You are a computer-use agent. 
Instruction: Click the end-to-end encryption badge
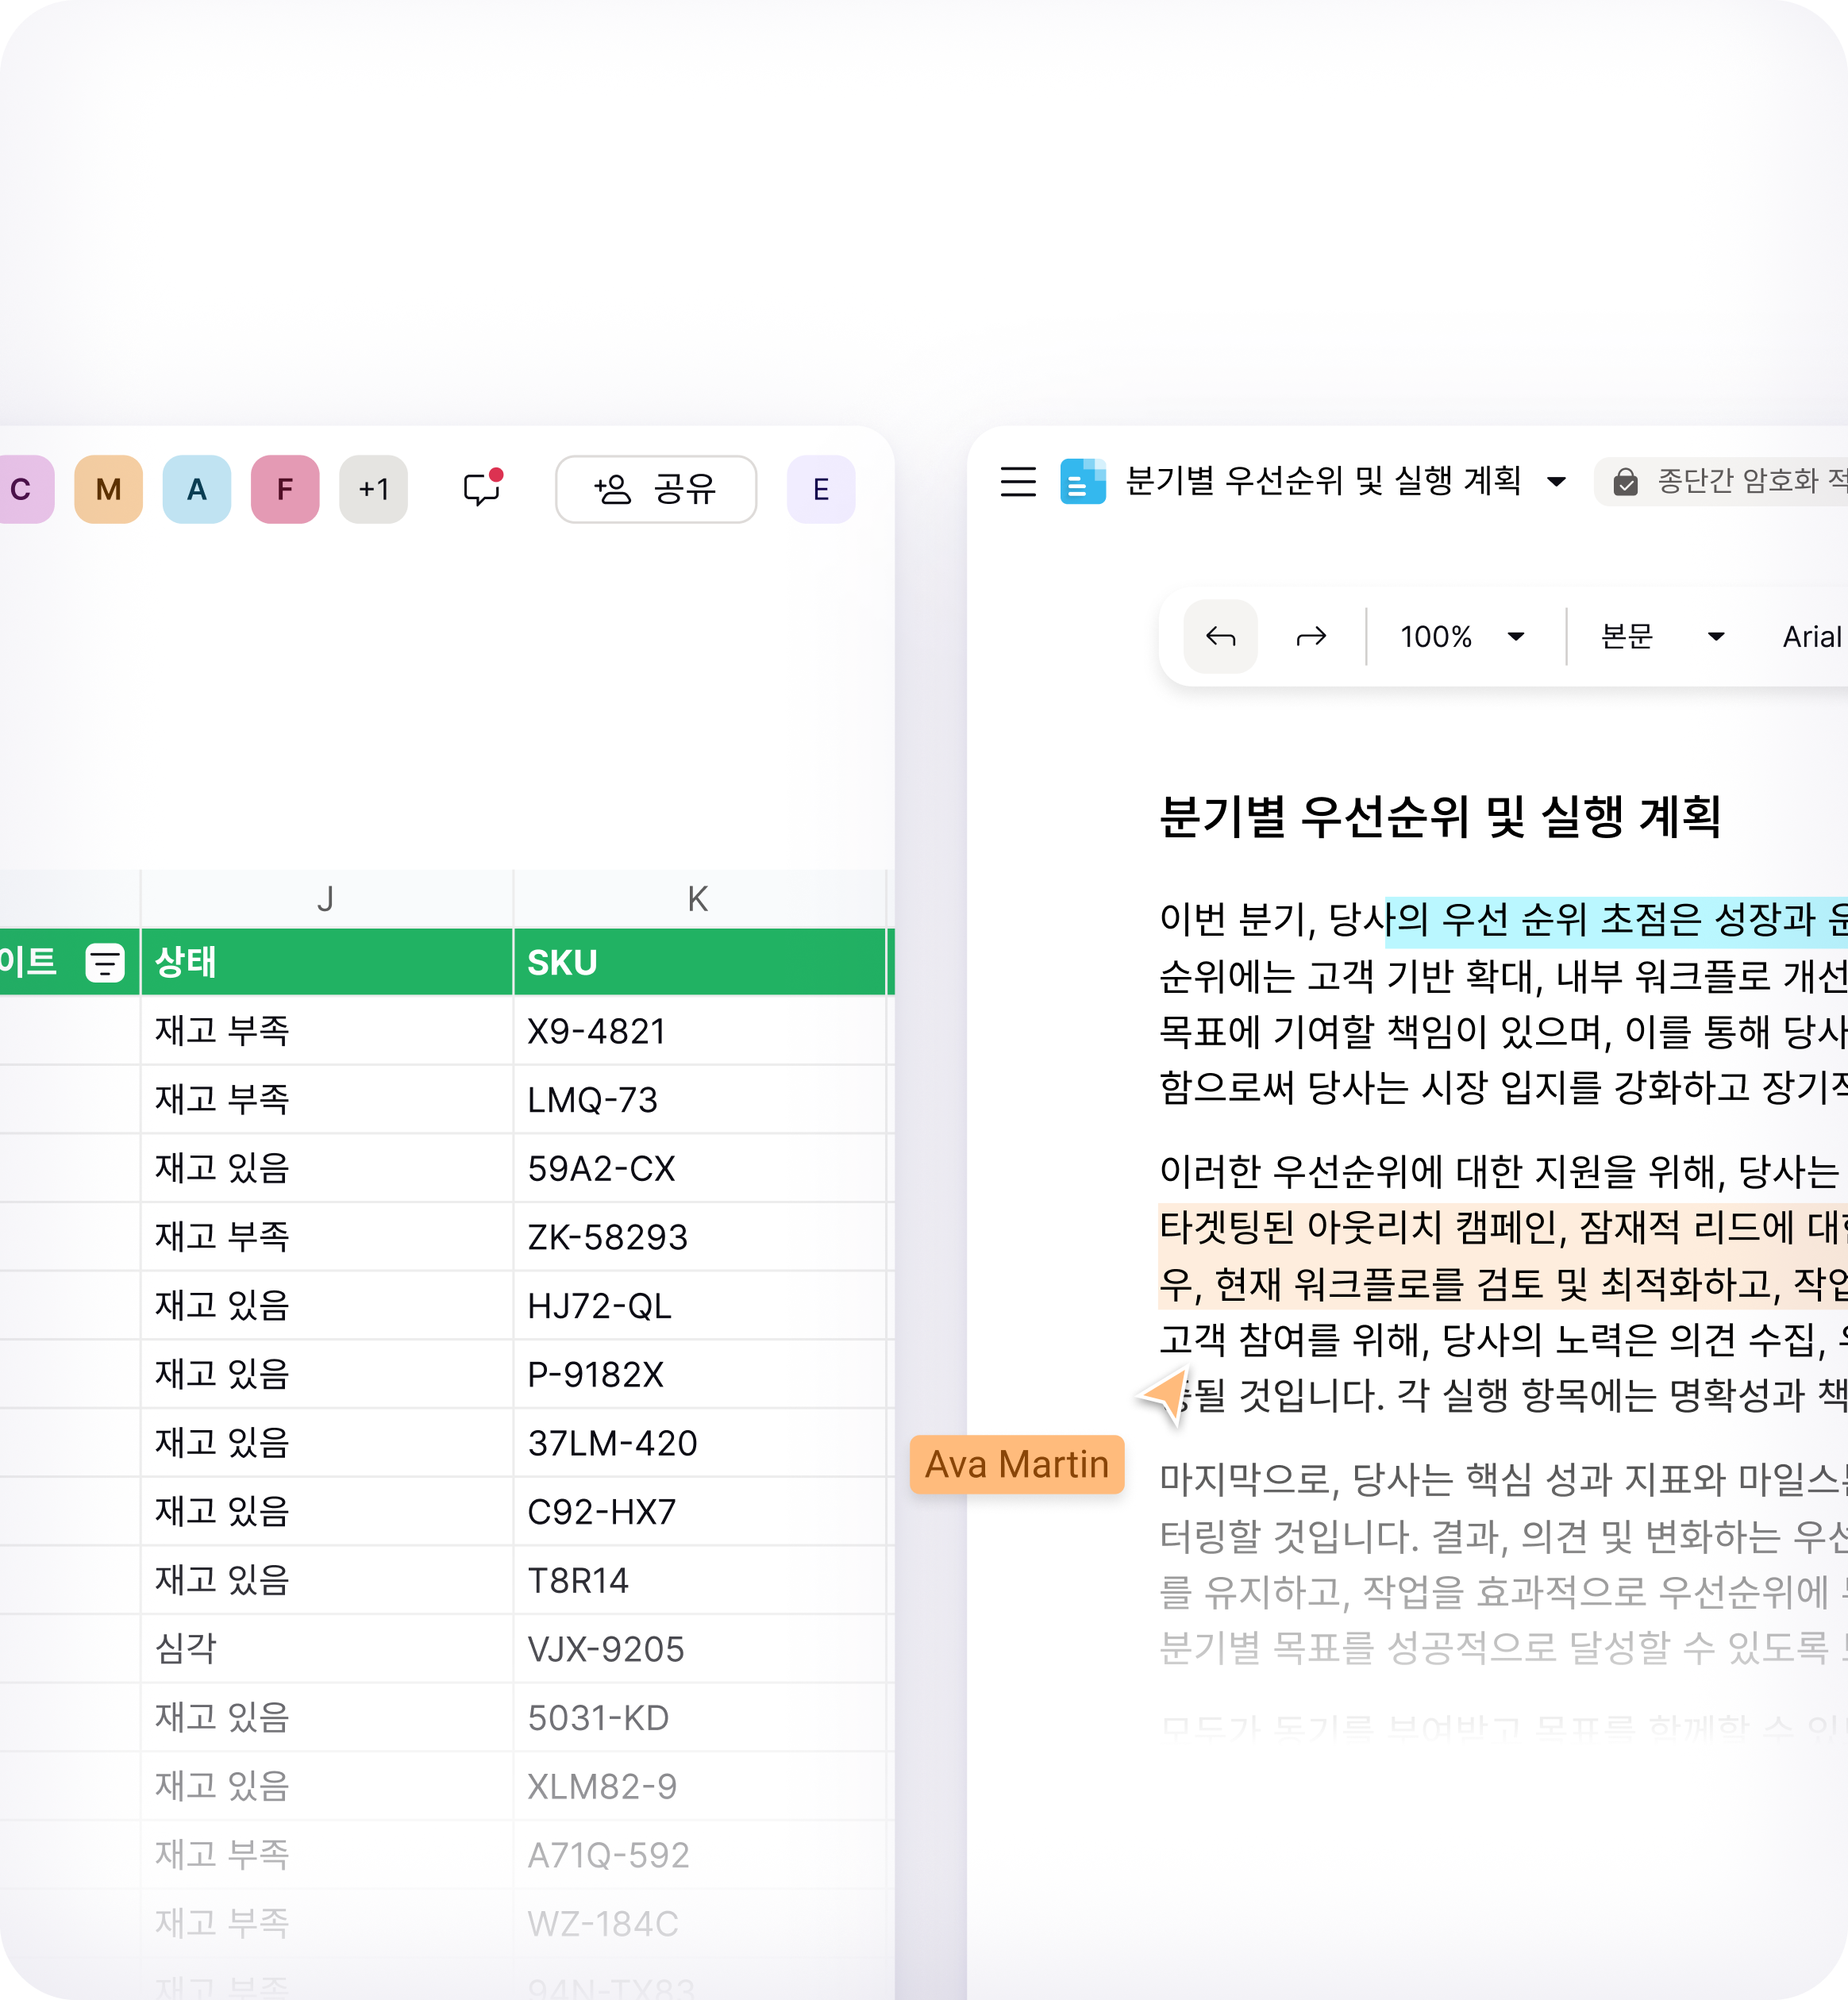(x=1721, y=482)
